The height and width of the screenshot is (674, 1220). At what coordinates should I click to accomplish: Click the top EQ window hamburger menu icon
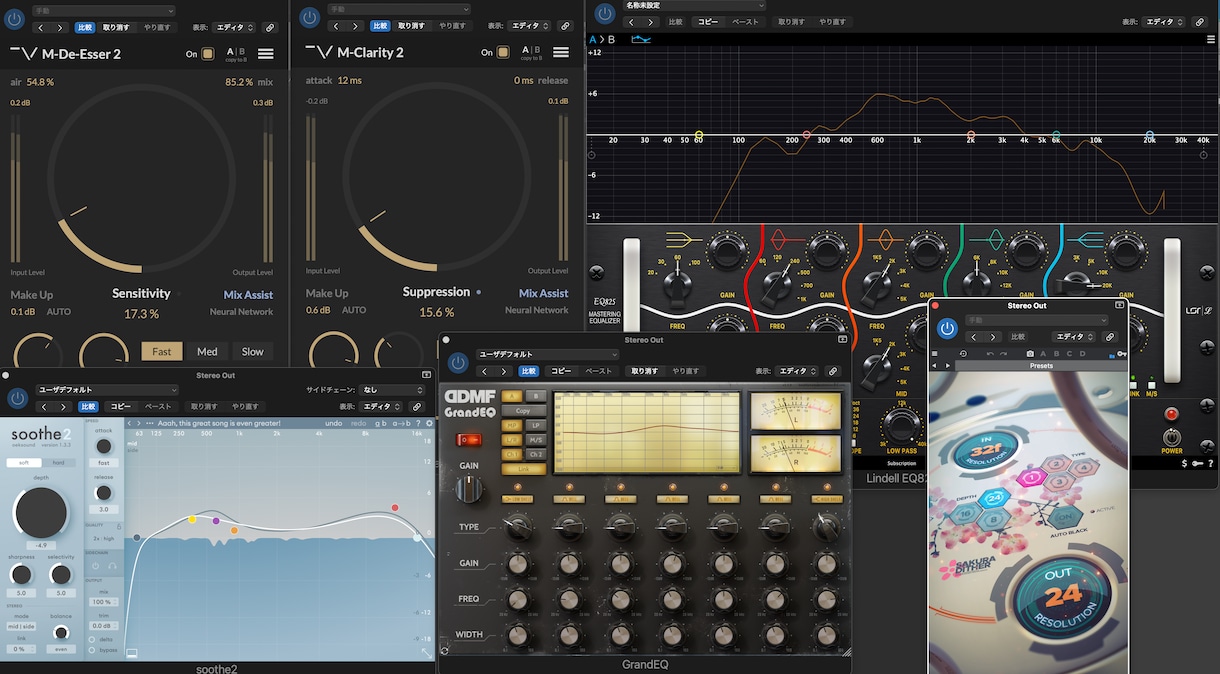tap(1210, 40)
